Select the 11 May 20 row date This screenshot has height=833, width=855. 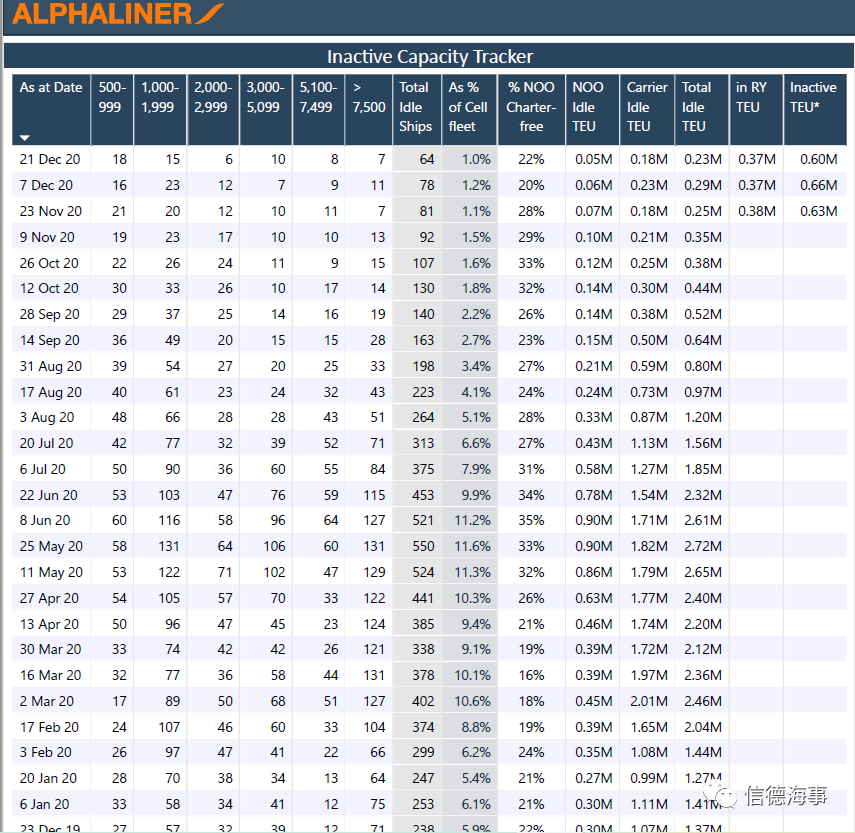click(51, 572)
